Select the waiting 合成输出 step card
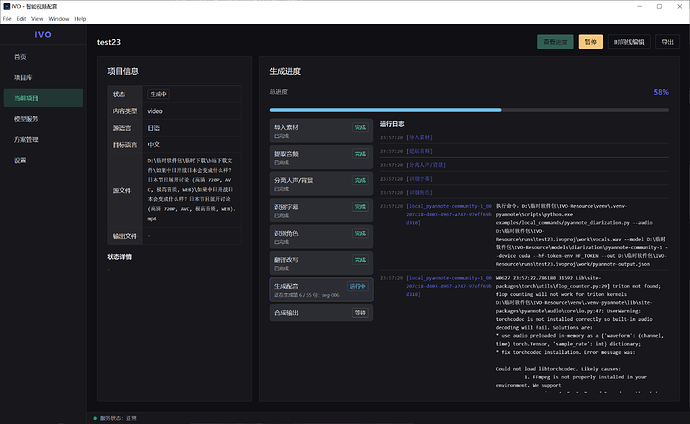The image size is (690, 424). [321, 313]
